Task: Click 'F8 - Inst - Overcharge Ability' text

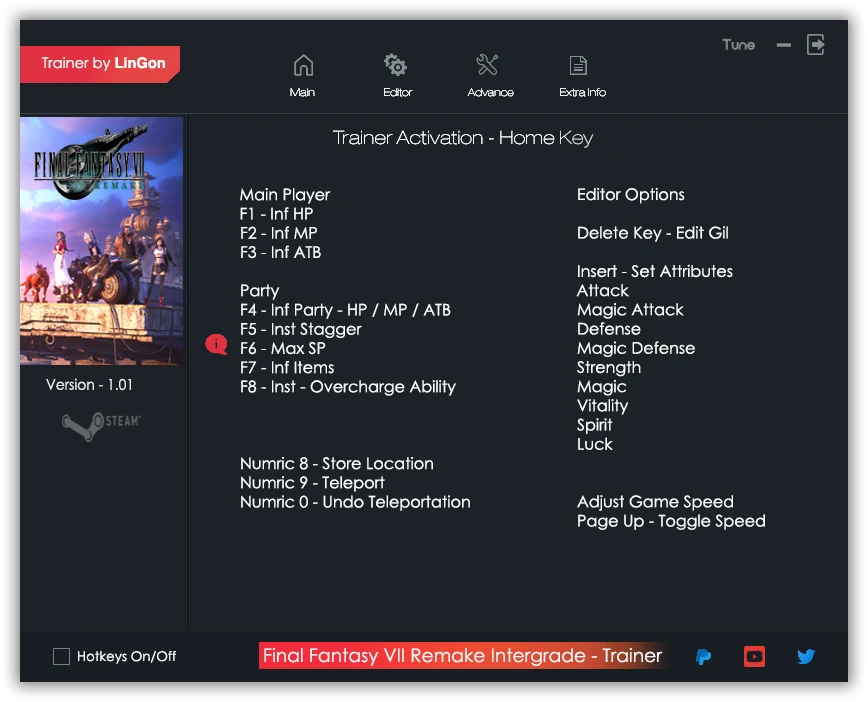Action: tap(348, 387)
